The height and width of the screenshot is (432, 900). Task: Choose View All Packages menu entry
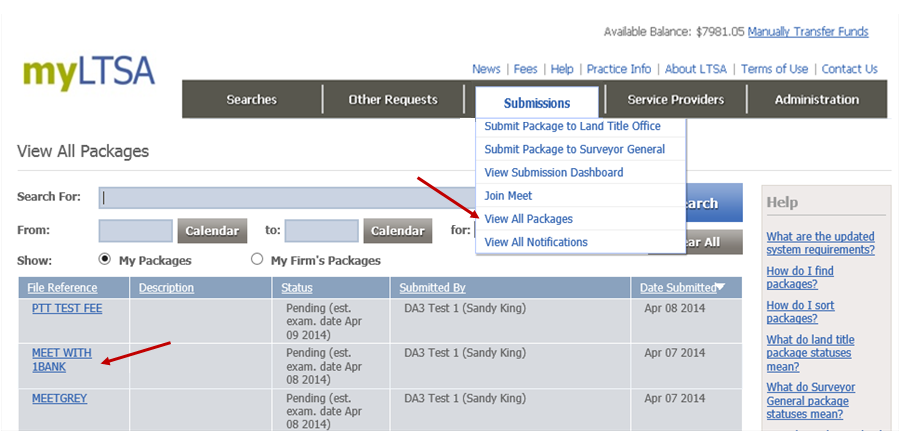click(529, 219)
